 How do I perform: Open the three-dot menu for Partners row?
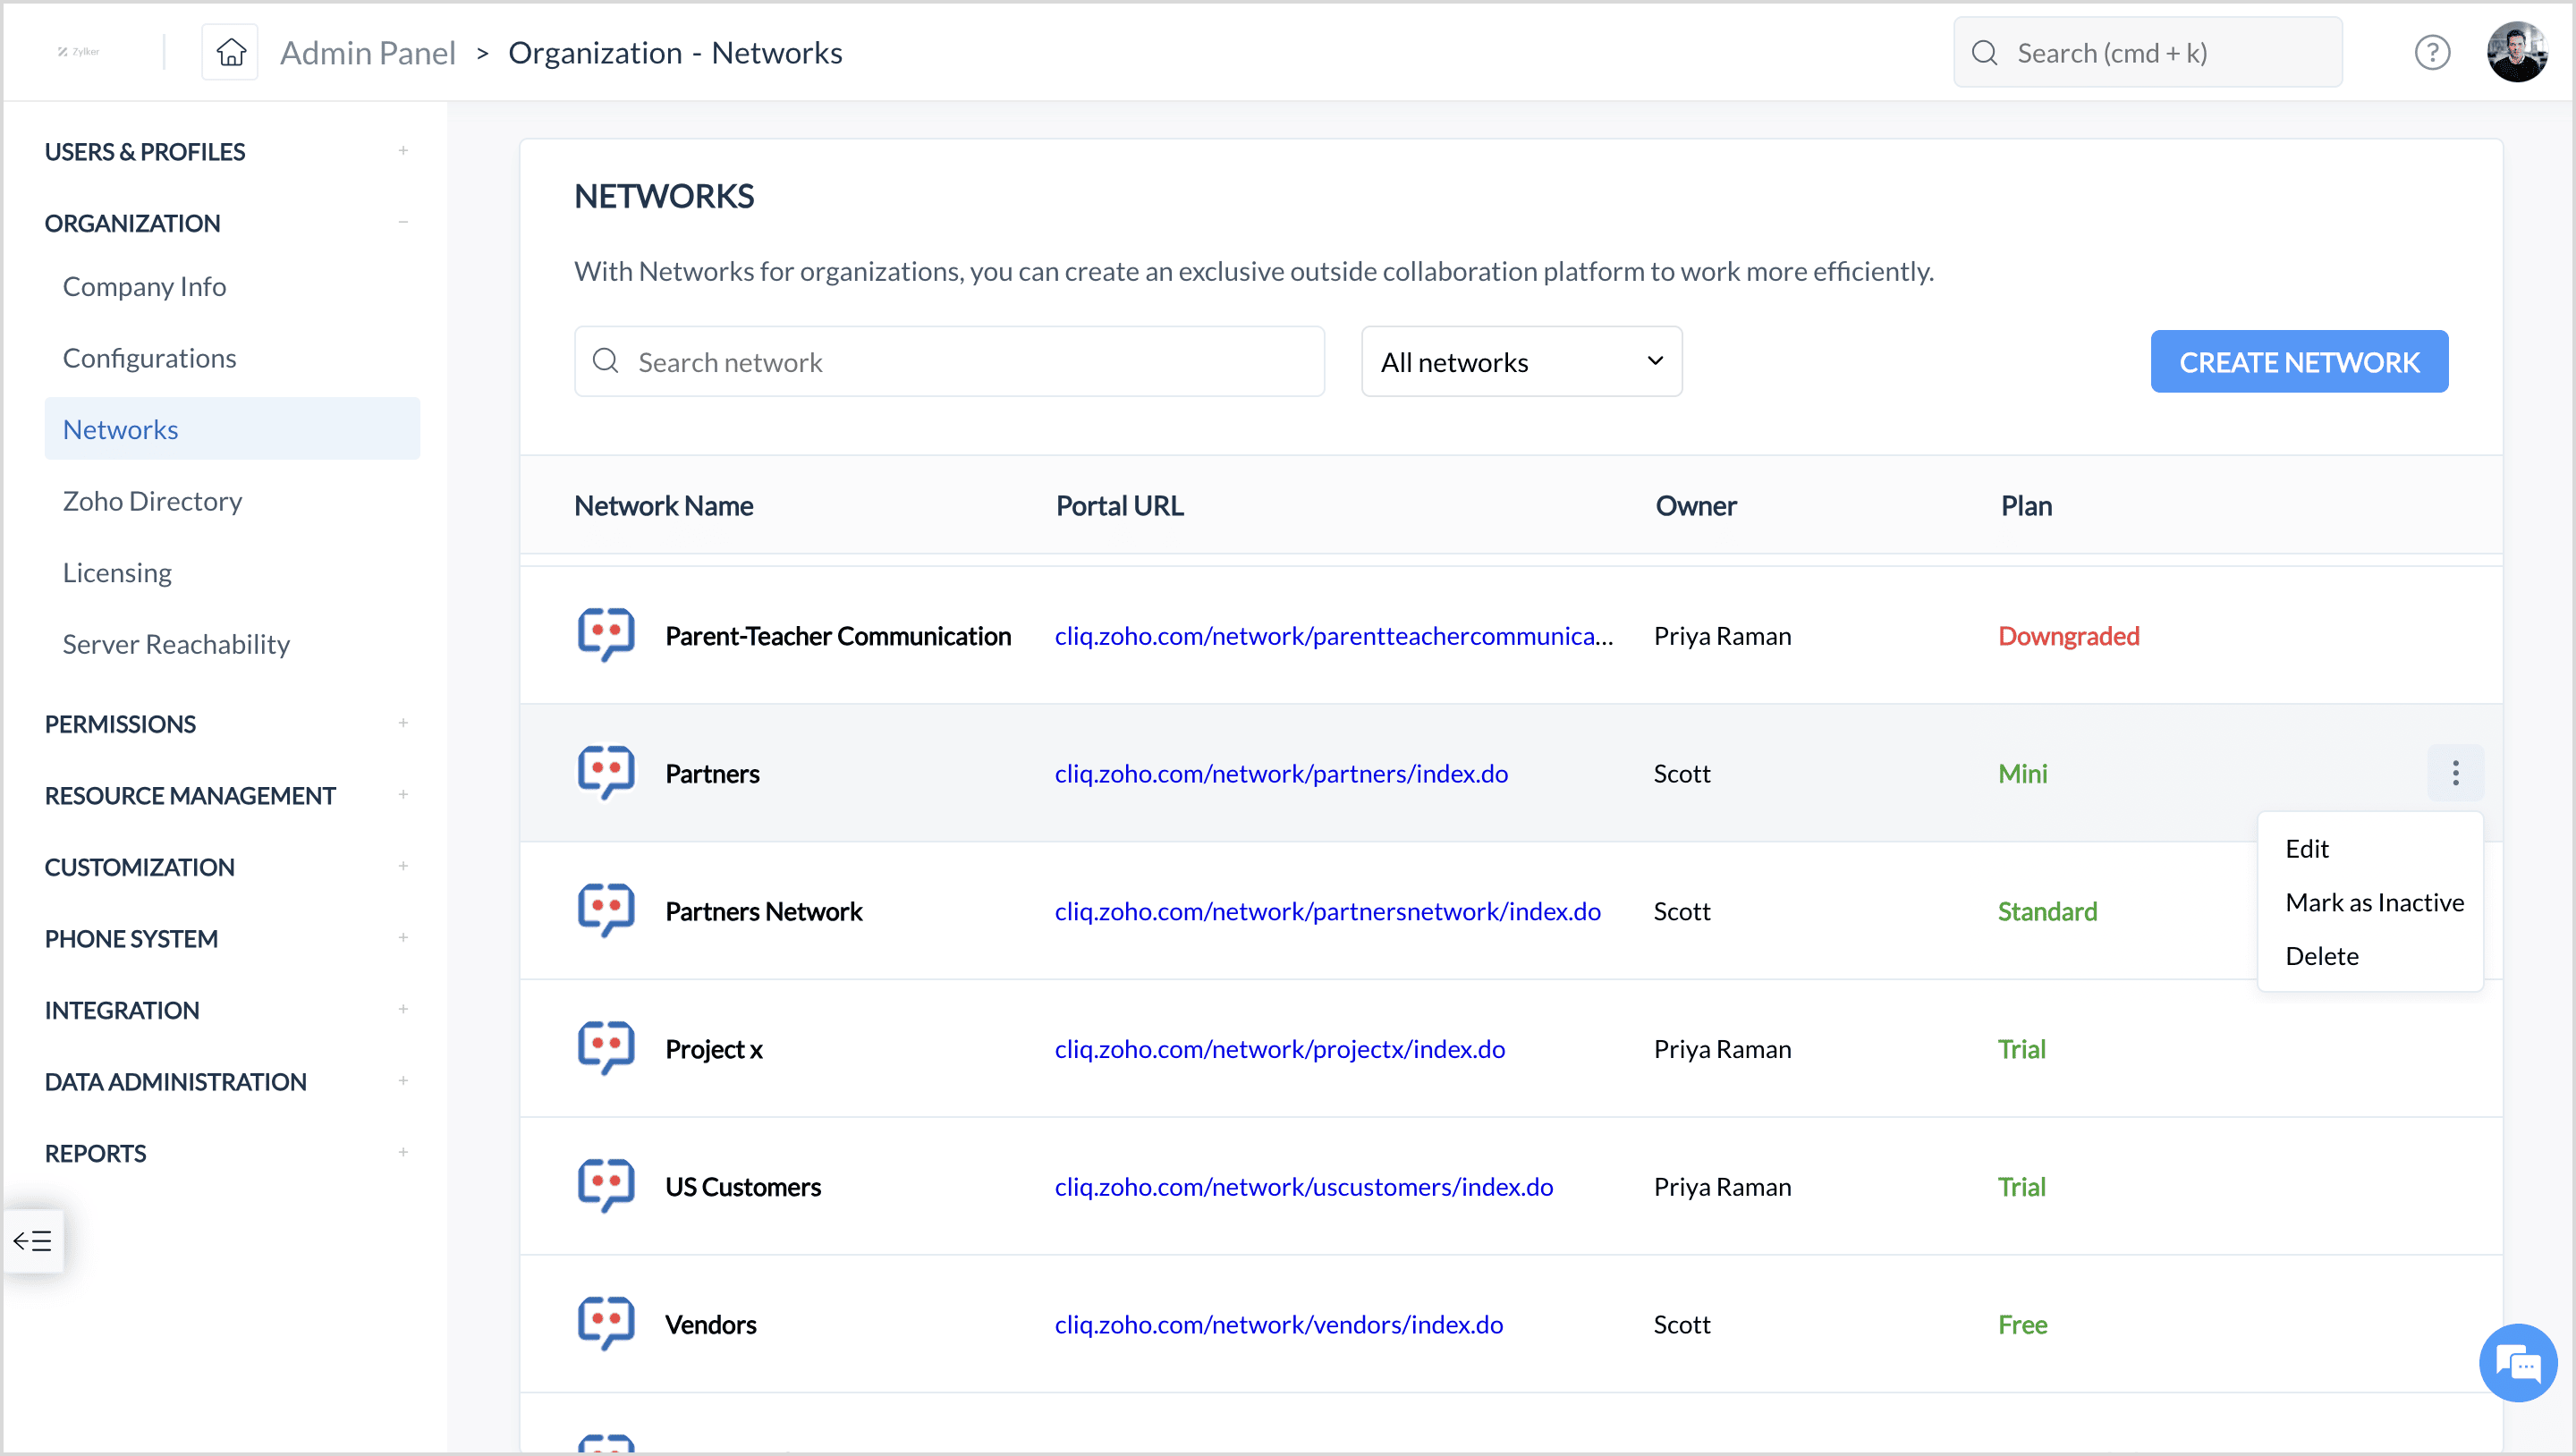[2455, 773]
